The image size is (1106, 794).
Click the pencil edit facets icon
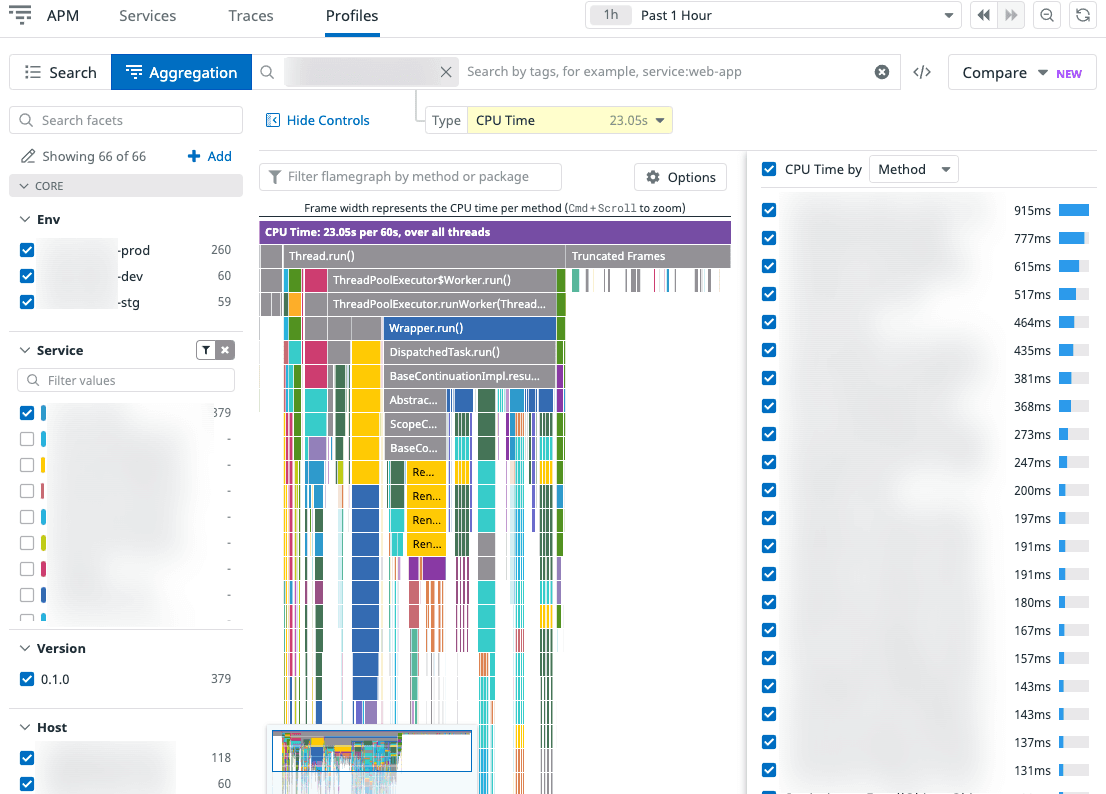tap(28, 156)
